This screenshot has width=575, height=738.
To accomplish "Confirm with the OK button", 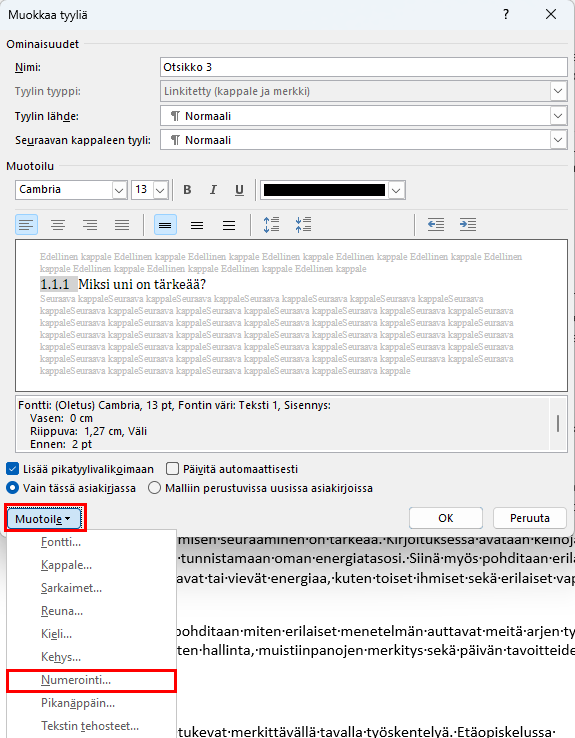I will (x=446, y=518).
